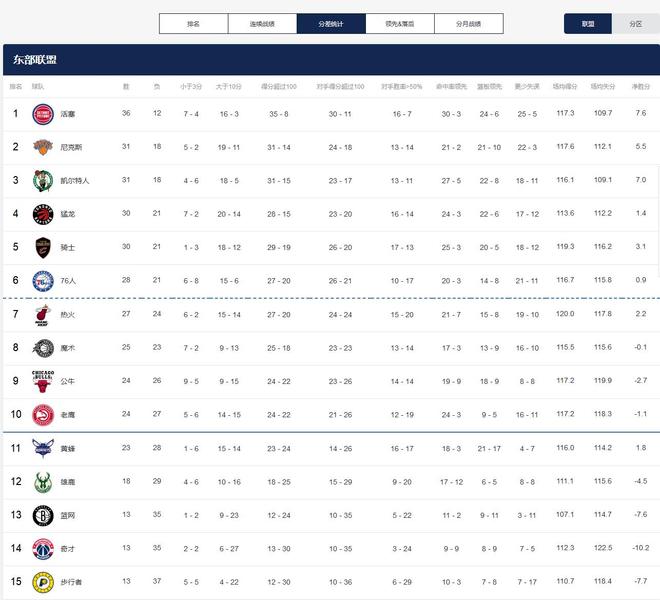Click the Detroit Pistons team logo
The width and height of the screenshot is (660, 600).
click(42, 114)
